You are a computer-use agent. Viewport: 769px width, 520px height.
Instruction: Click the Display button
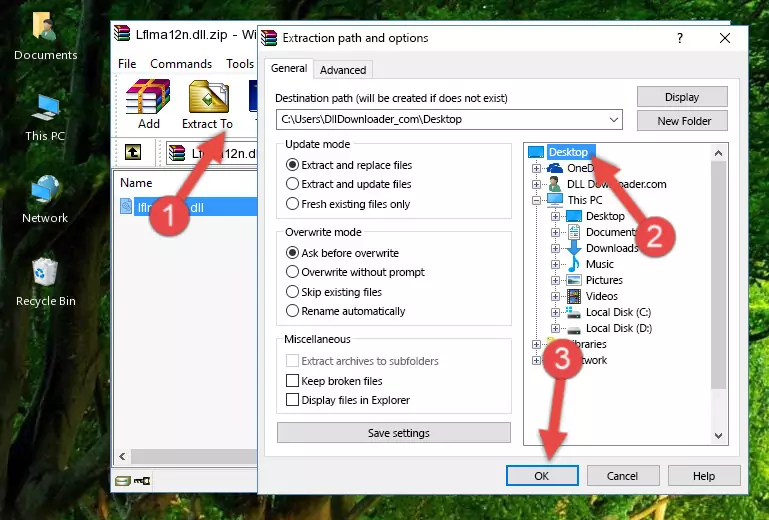pos(682,97)
